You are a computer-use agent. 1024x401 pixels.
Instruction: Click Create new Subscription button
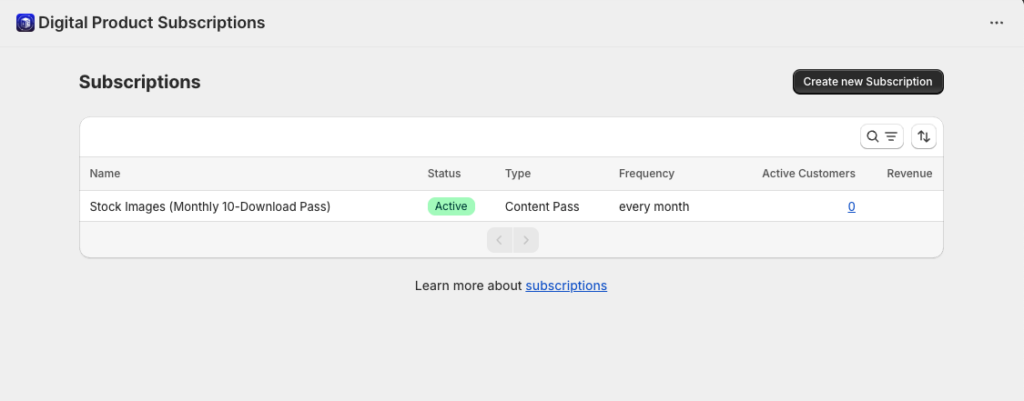pyautogui.click(x=868, y=82)
